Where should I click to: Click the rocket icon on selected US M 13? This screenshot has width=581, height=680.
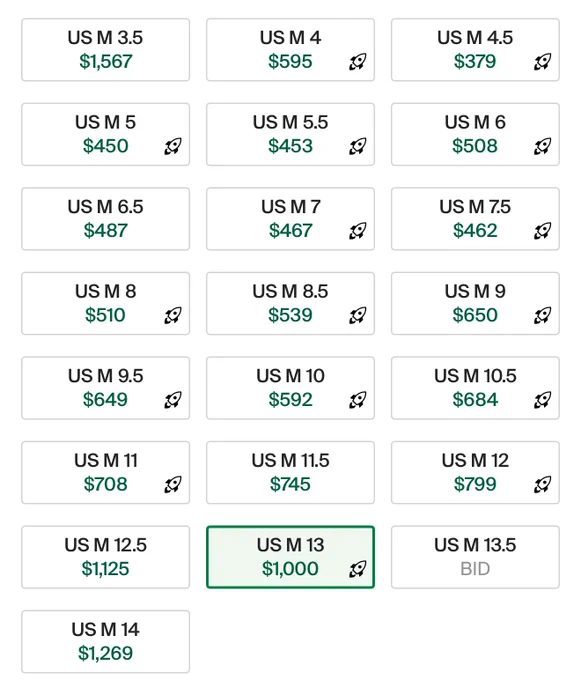click(358, 569)
